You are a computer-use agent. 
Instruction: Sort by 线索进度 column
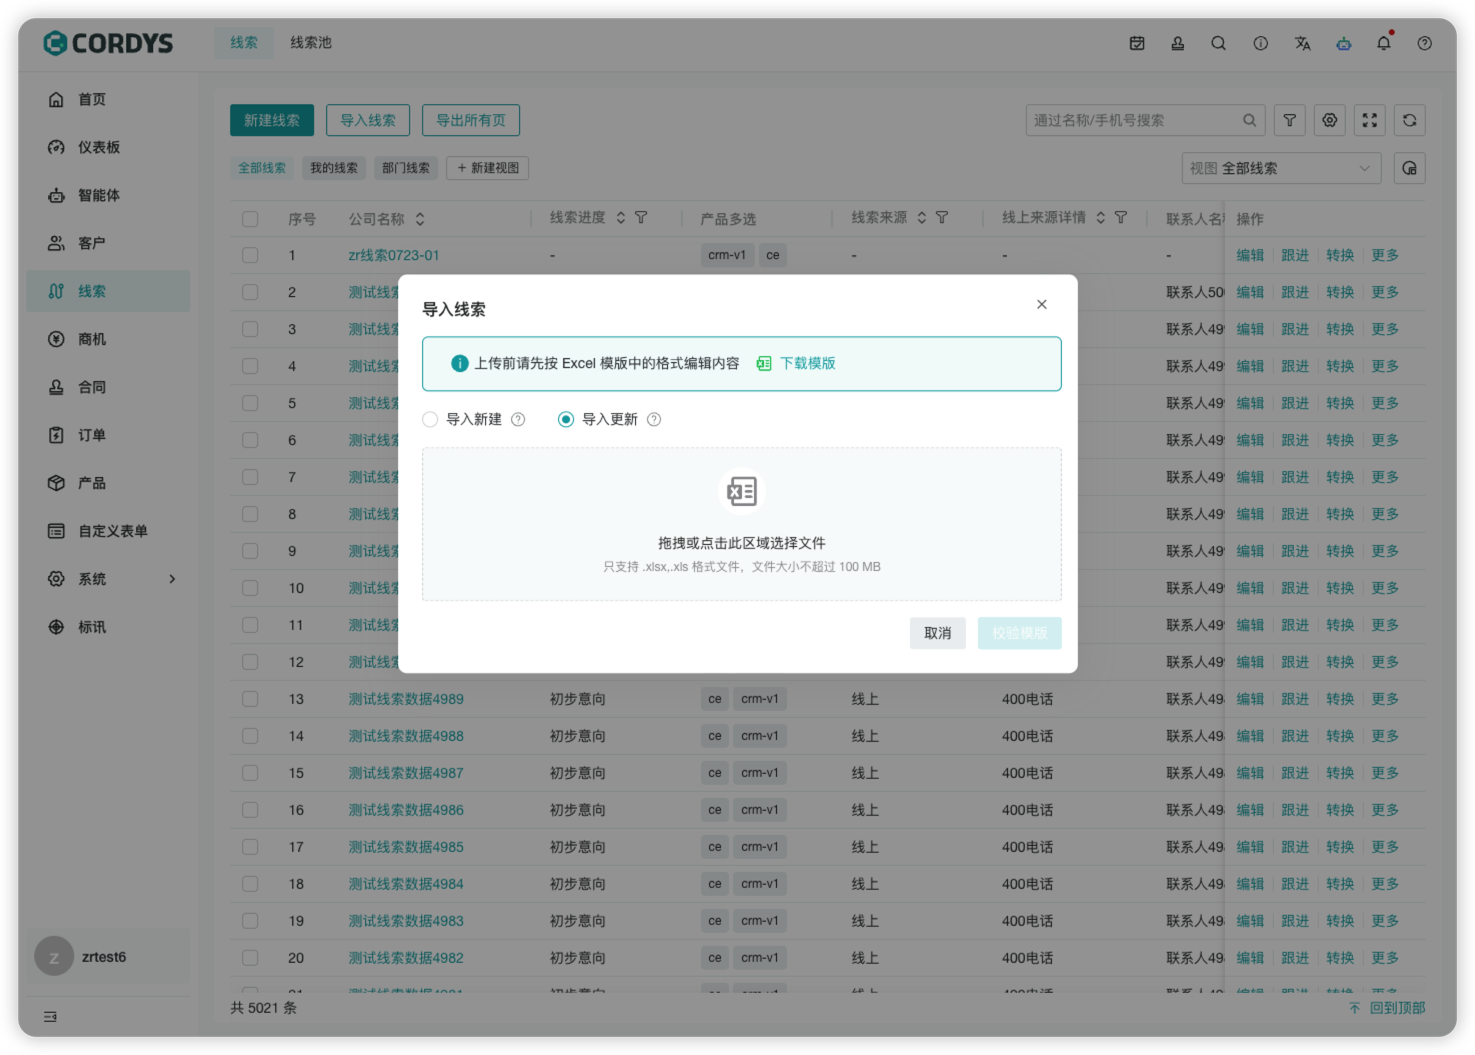click(621, 217)
